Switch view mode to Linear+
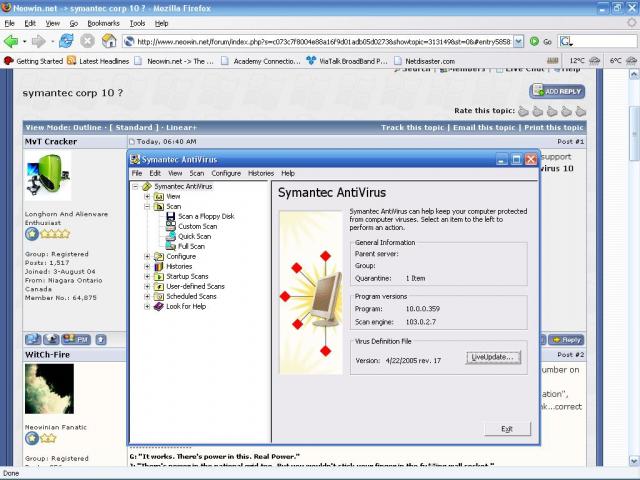The image size is (640, 480). point(181,127)
